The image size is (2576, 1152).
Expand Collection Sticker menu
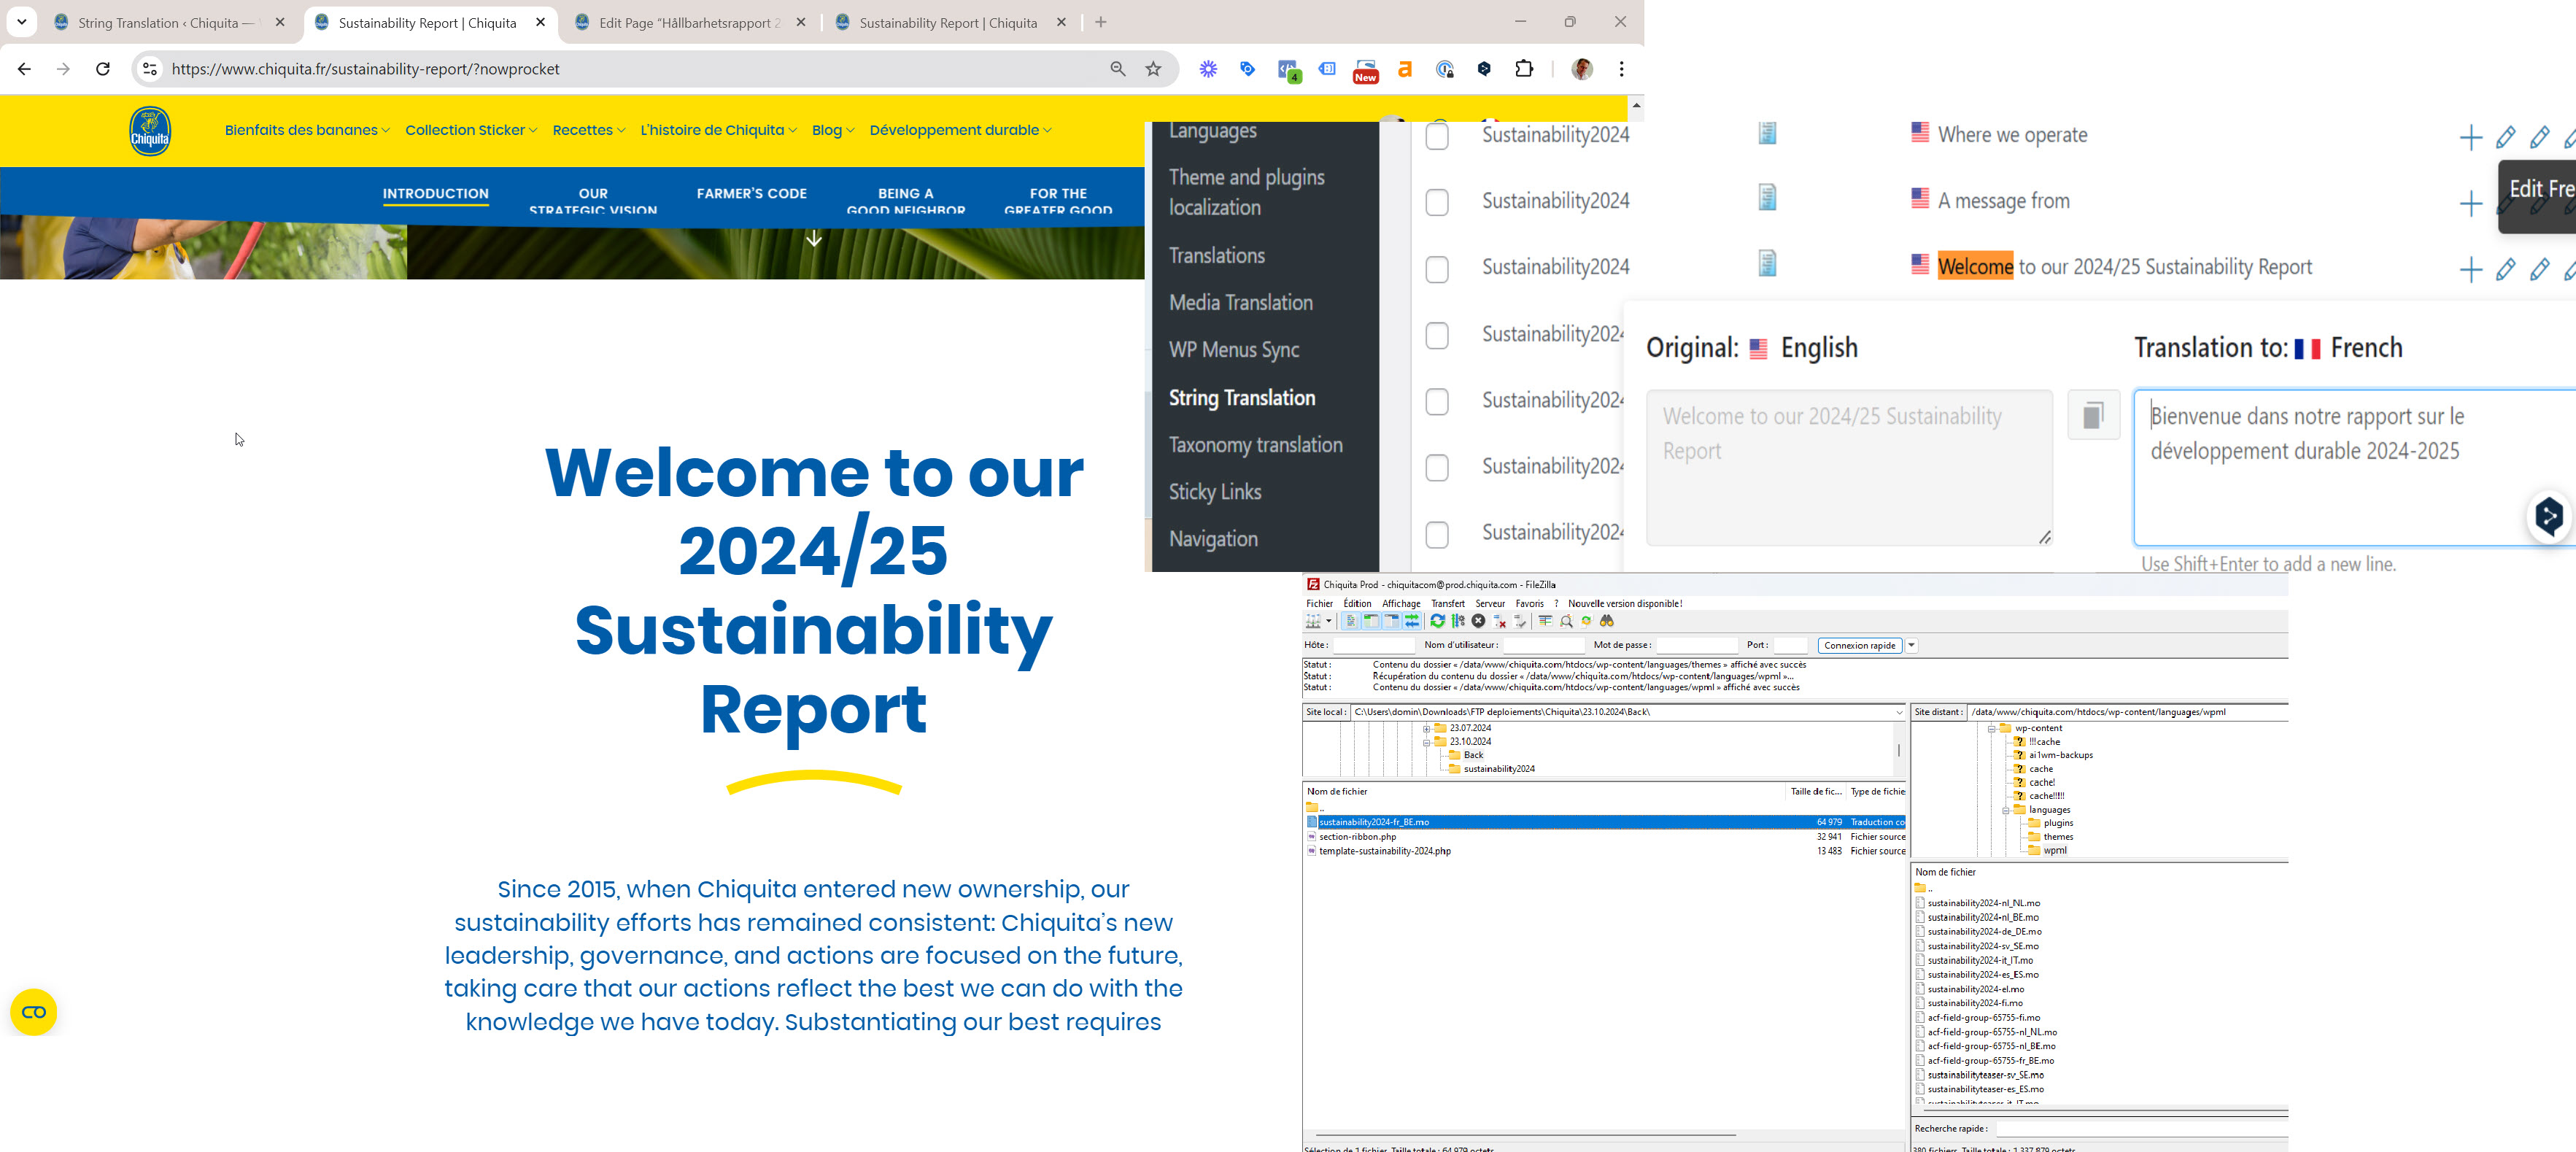[471, 130]
